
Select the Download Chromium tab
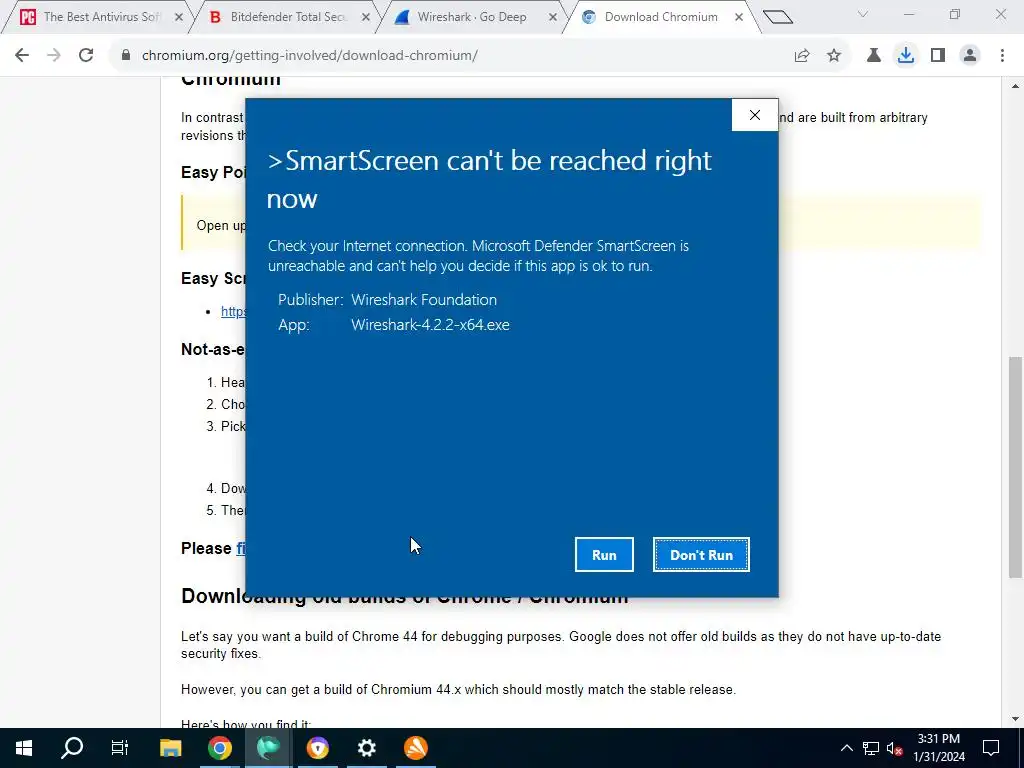[x=660, y=17]
